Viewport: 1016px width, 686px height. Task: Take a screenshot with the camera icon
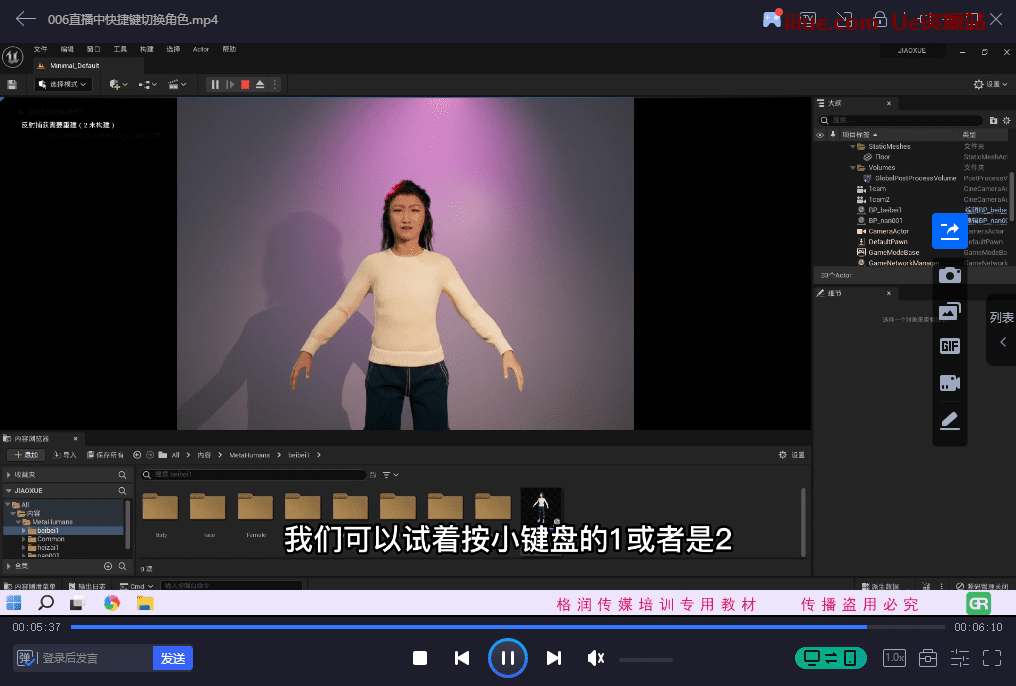click(x=949, y=275)
